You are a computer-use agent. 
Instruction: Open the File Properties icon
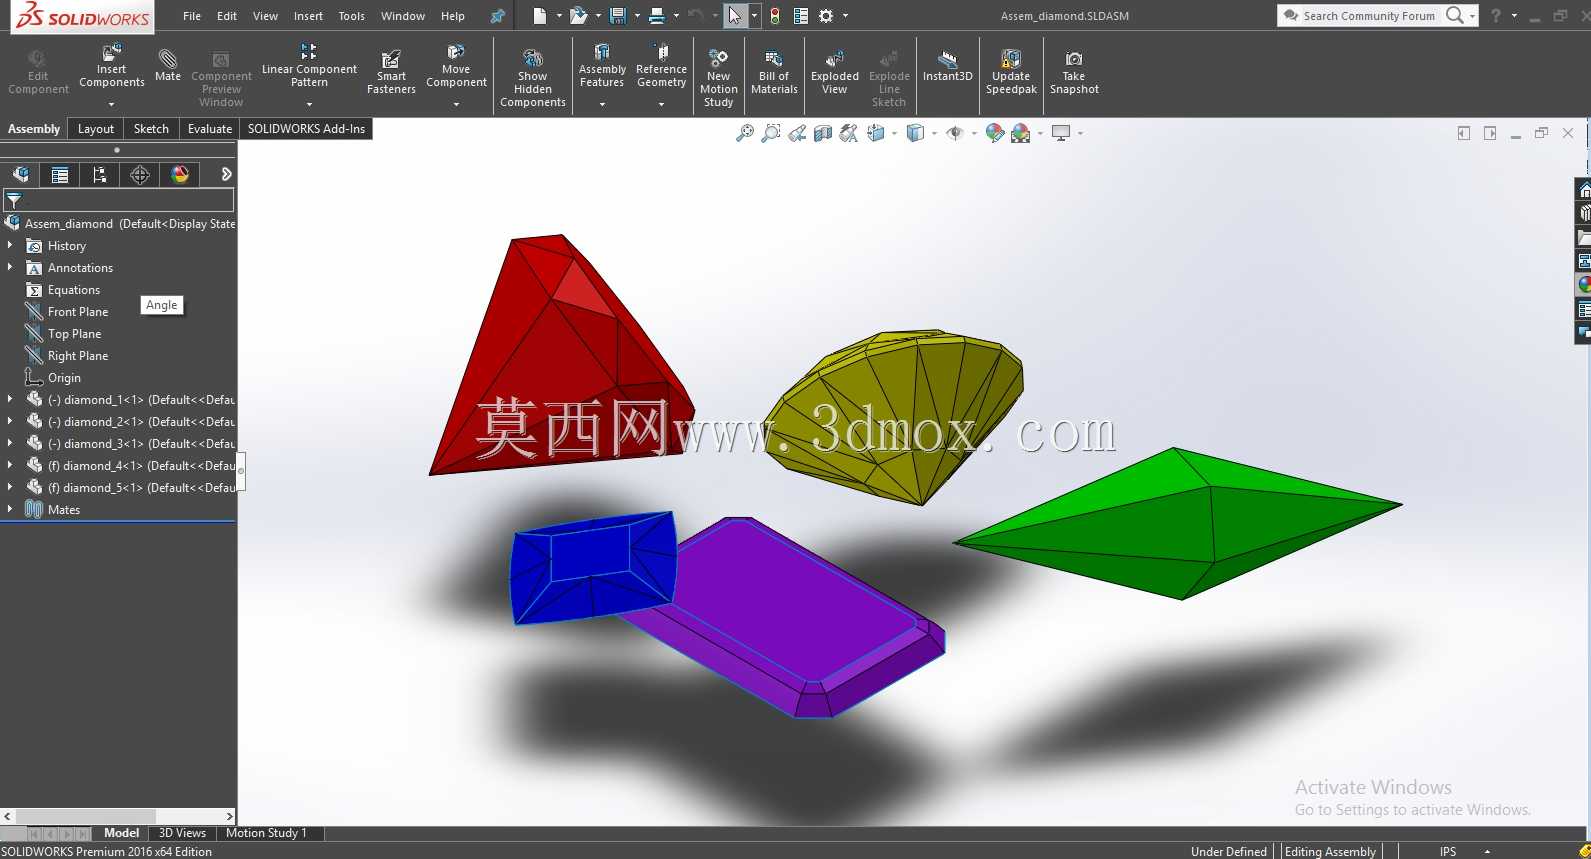click(x=801, y=16)
